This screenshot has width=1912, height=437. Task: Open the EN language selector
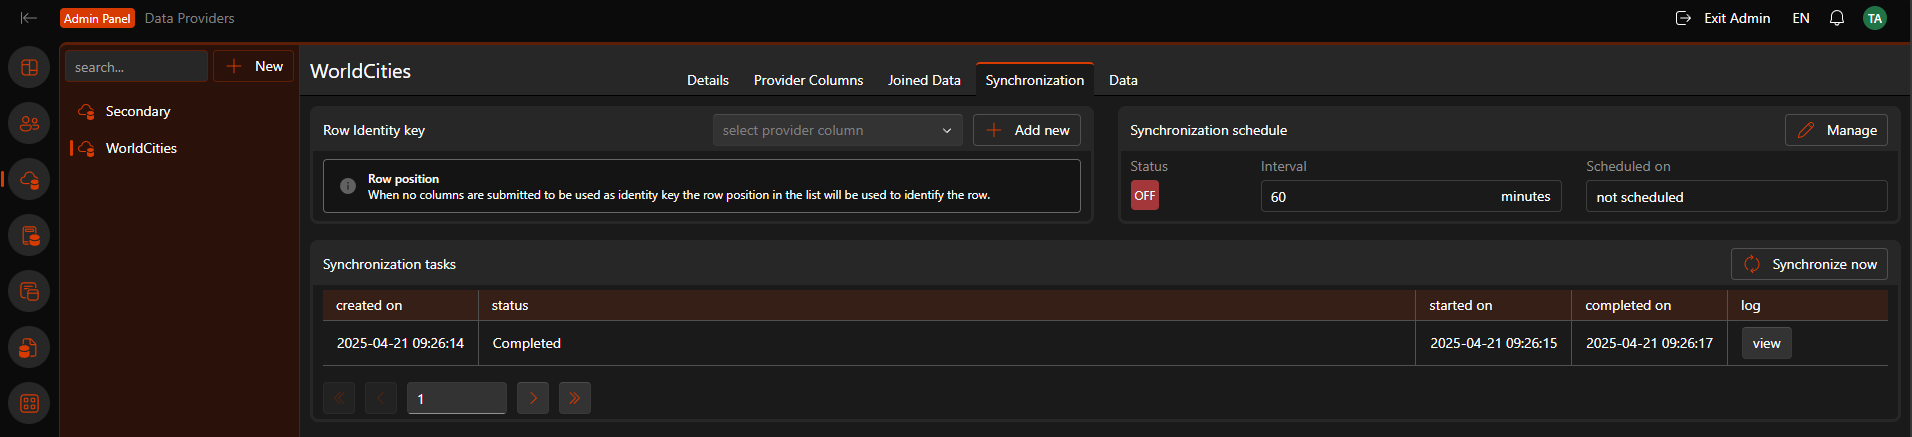(1801, 18)
